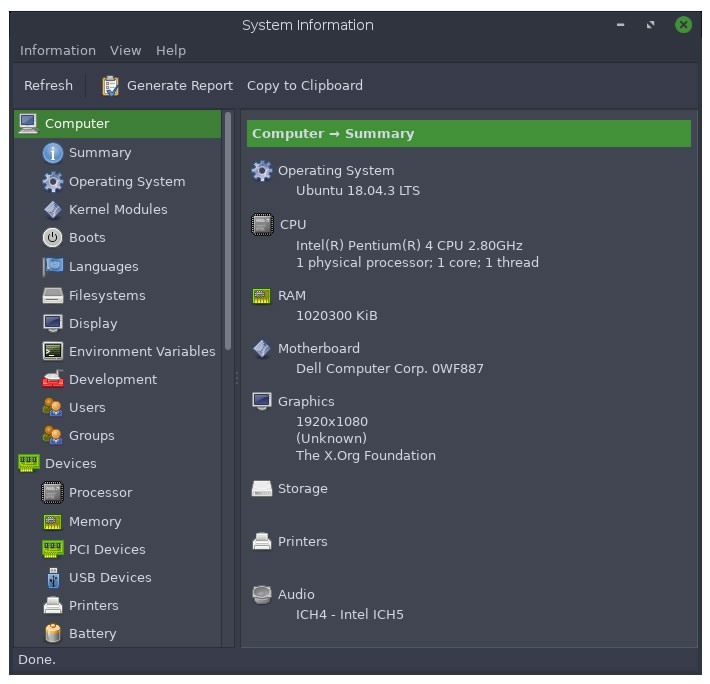Image resolution: width=710 pixels, height=684 pixels.
Task: Click '1920x1080' resolution value
Action: (x=331, y=421)
